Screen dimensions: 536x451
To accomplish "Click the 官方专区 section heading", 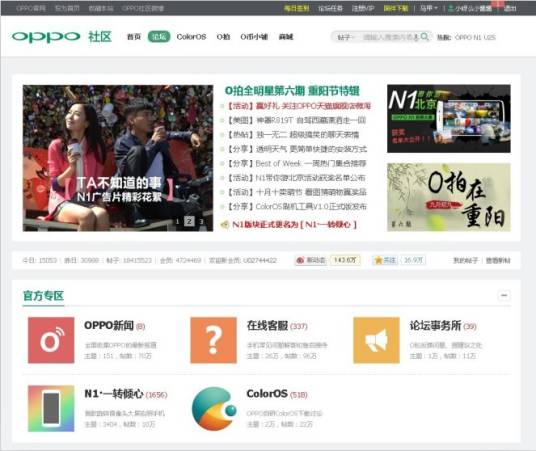I will click(x=43, y=295).
